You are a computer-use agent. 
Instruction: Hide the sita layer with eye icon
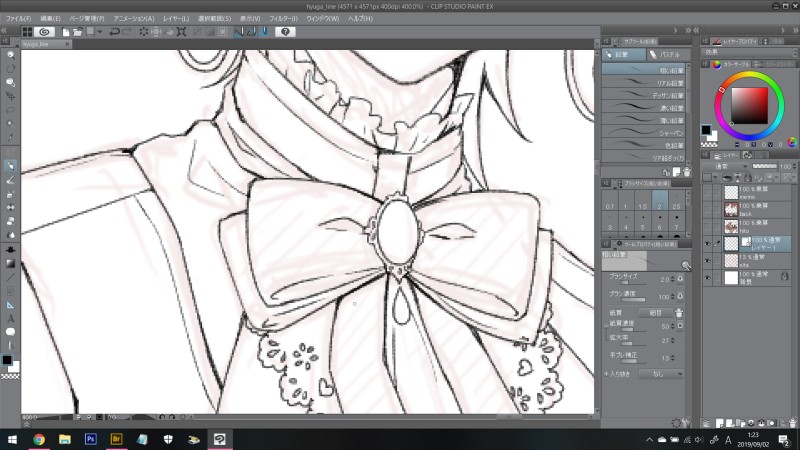pyautogui.click(x=707, y=261)
